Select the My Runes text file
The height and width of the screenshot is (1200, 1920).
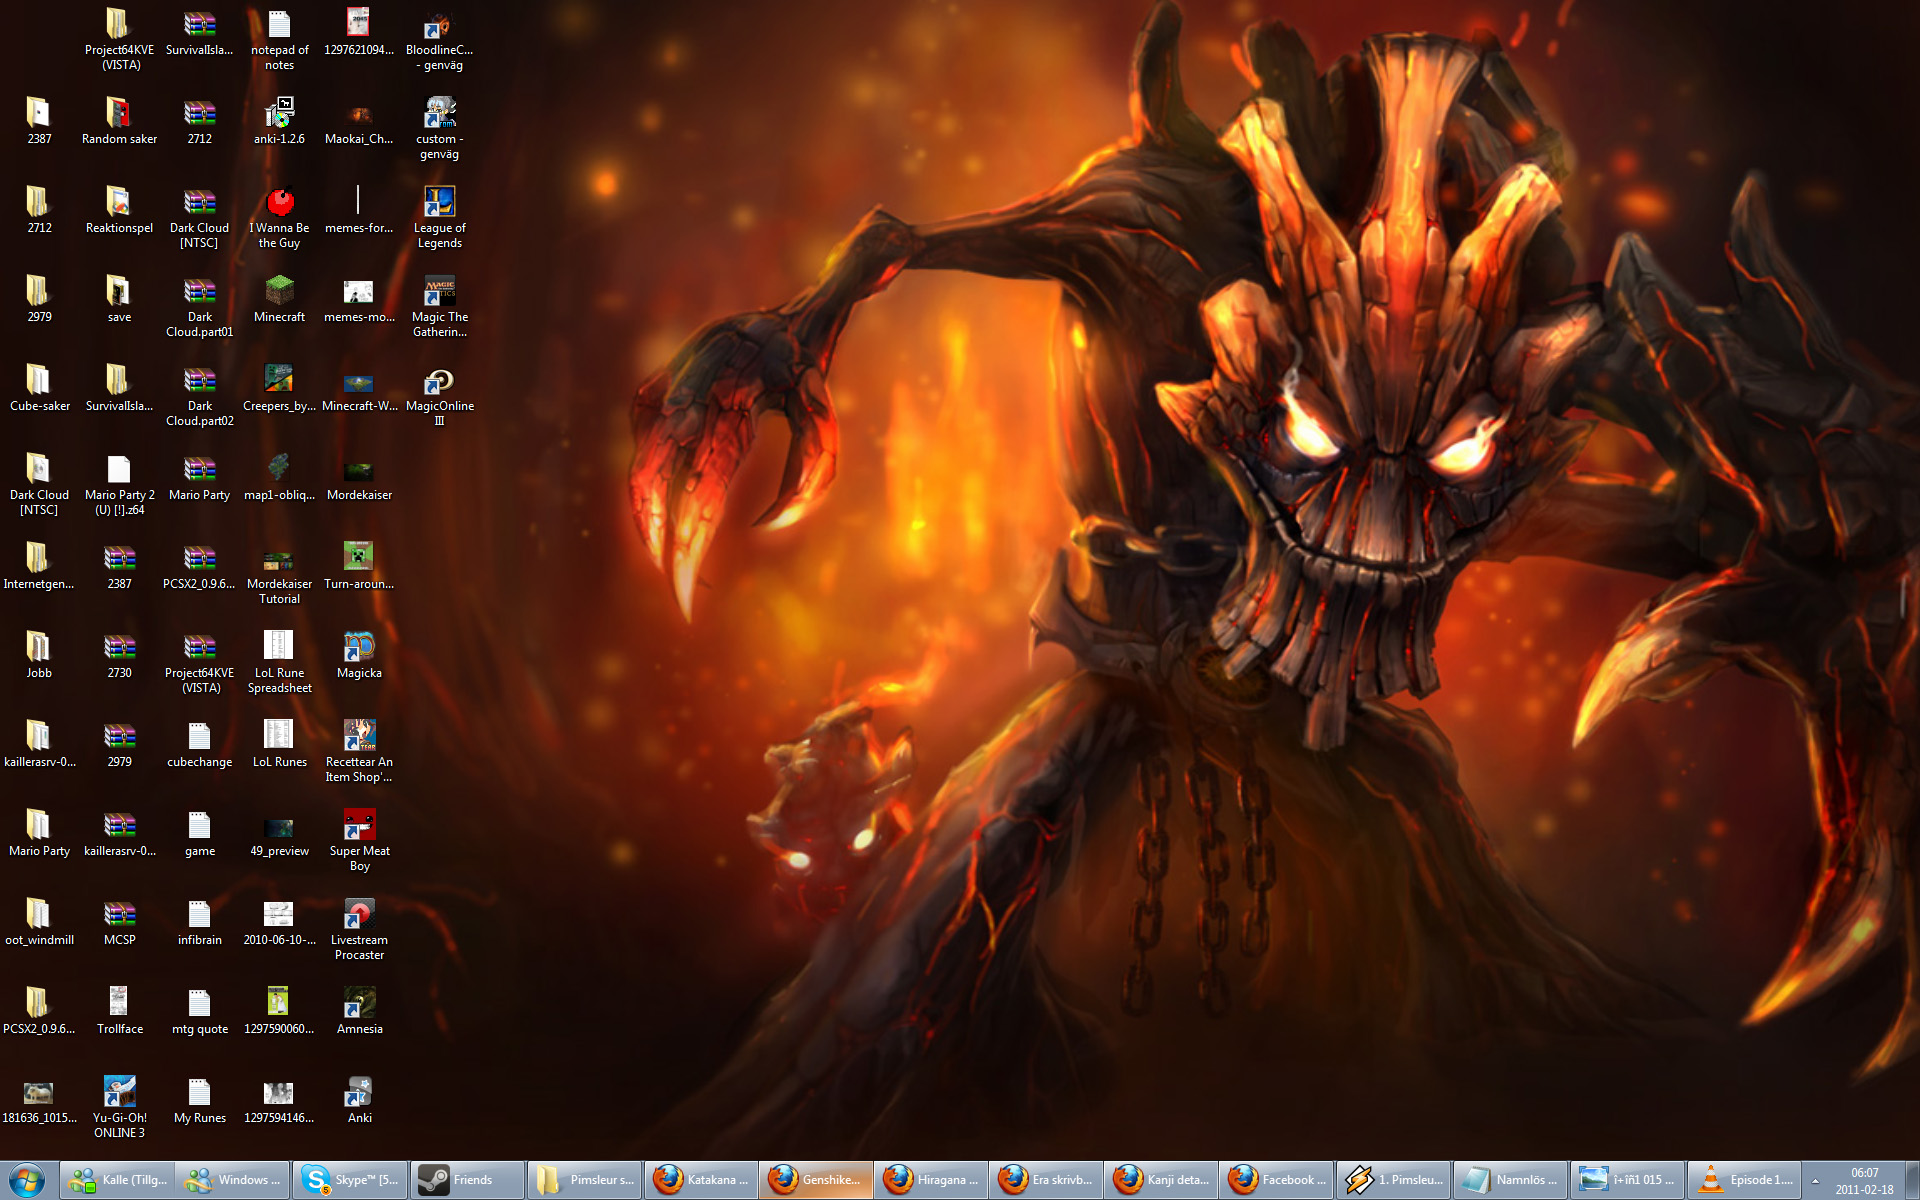(199, 1099)
